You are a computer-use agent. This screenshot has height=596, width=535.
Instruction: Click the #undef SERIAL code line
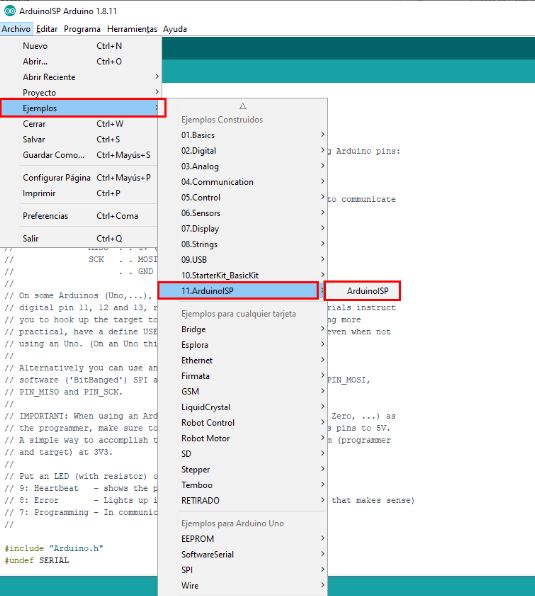[36, 560]
